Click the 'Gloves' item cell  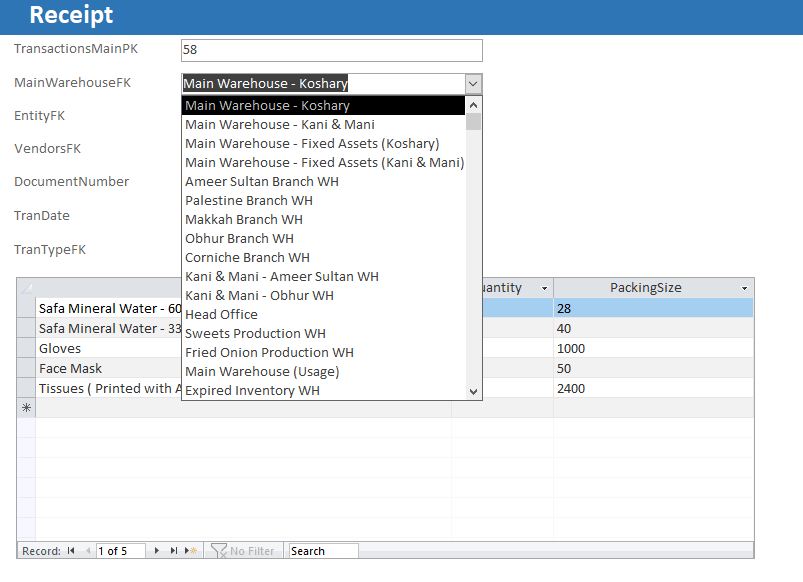[x=109, y=348]
